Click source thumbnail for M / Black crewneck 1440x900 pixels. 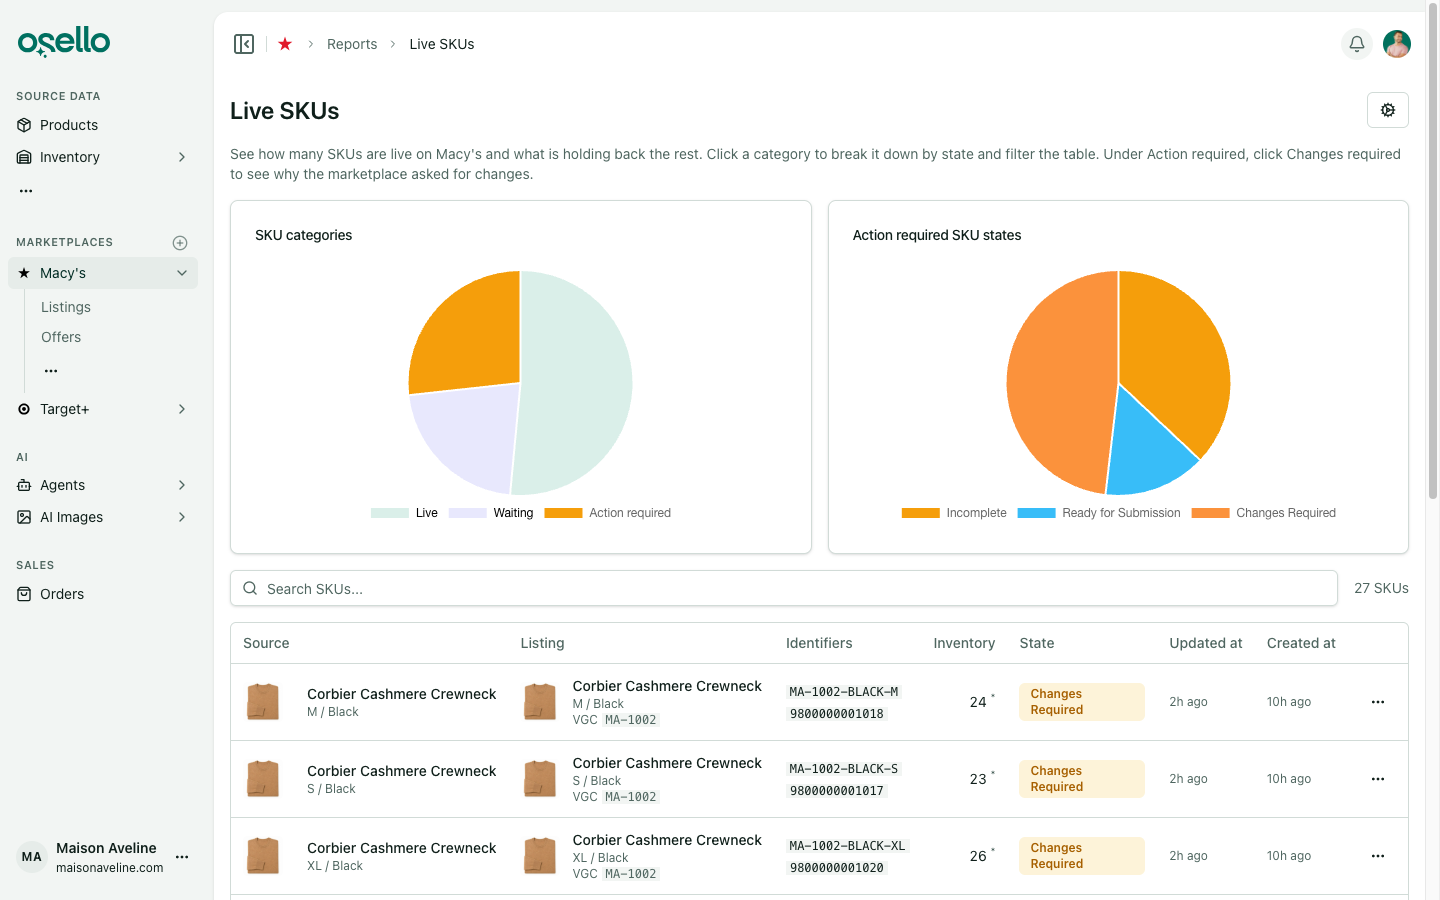click(263, 702)
